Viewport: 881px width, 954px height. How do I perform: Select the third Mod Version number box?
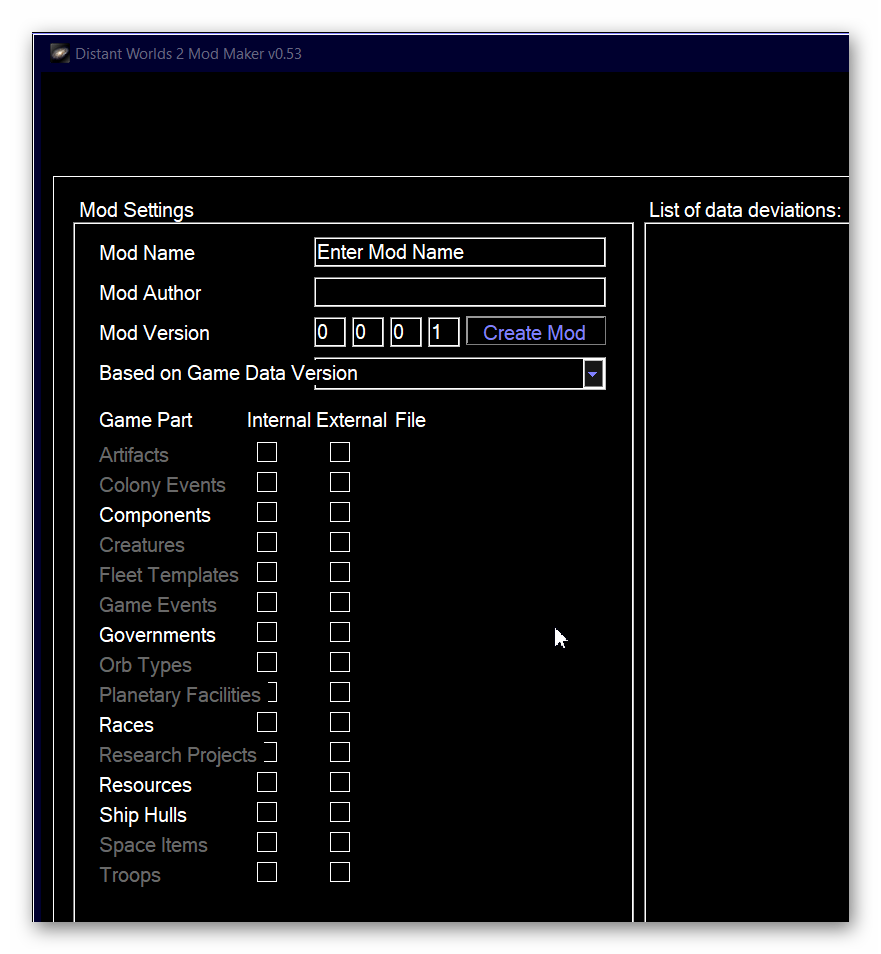point(405,332)
